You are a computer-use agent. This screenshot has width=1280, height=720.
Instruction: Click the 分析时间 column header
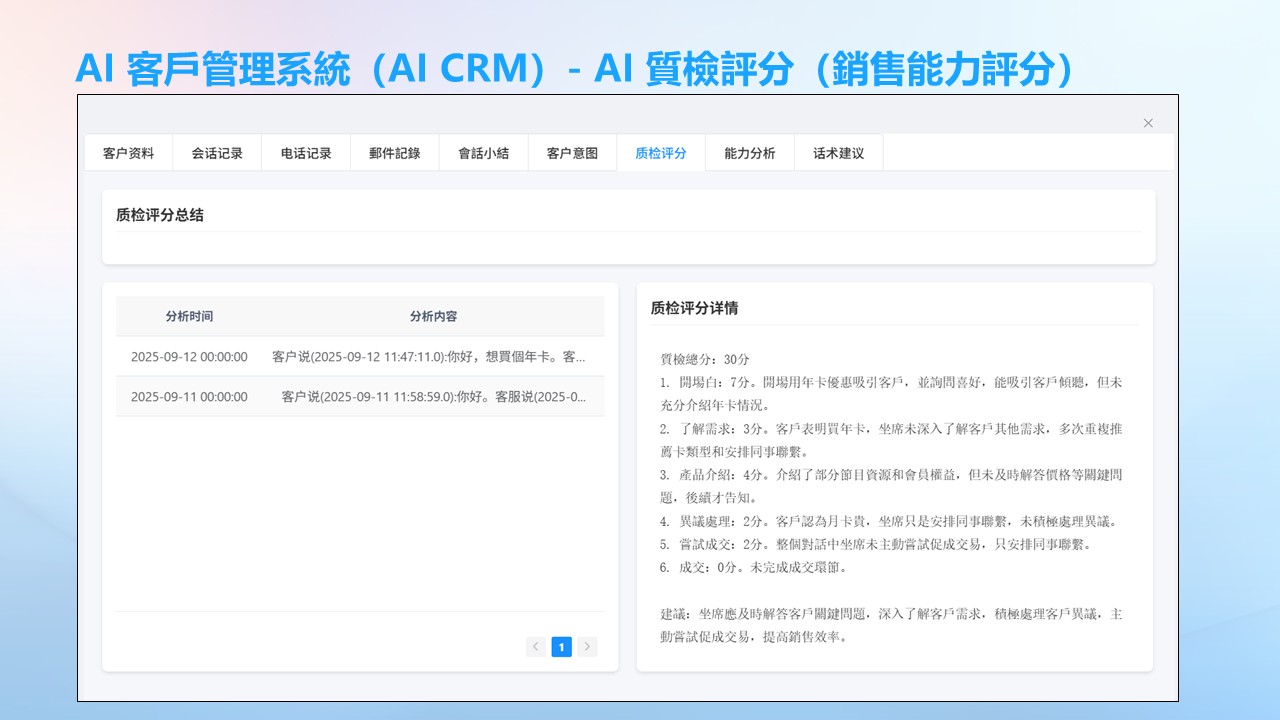pyautogui.click(x=189, y=316)
